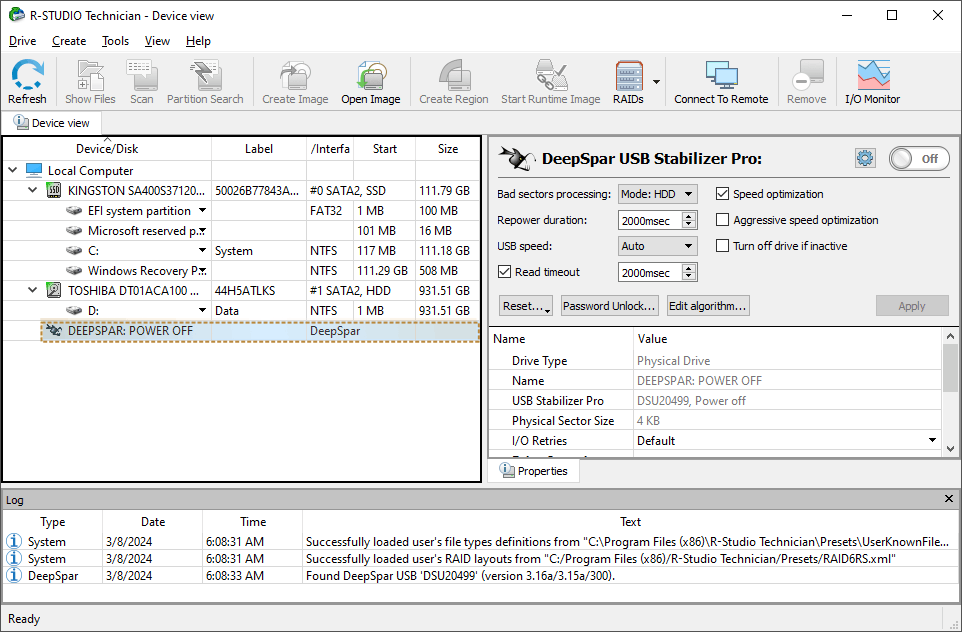
Task: Open Bad sectors processing mode dropdown
Action: pyautogui.click(x=658, y=195)
